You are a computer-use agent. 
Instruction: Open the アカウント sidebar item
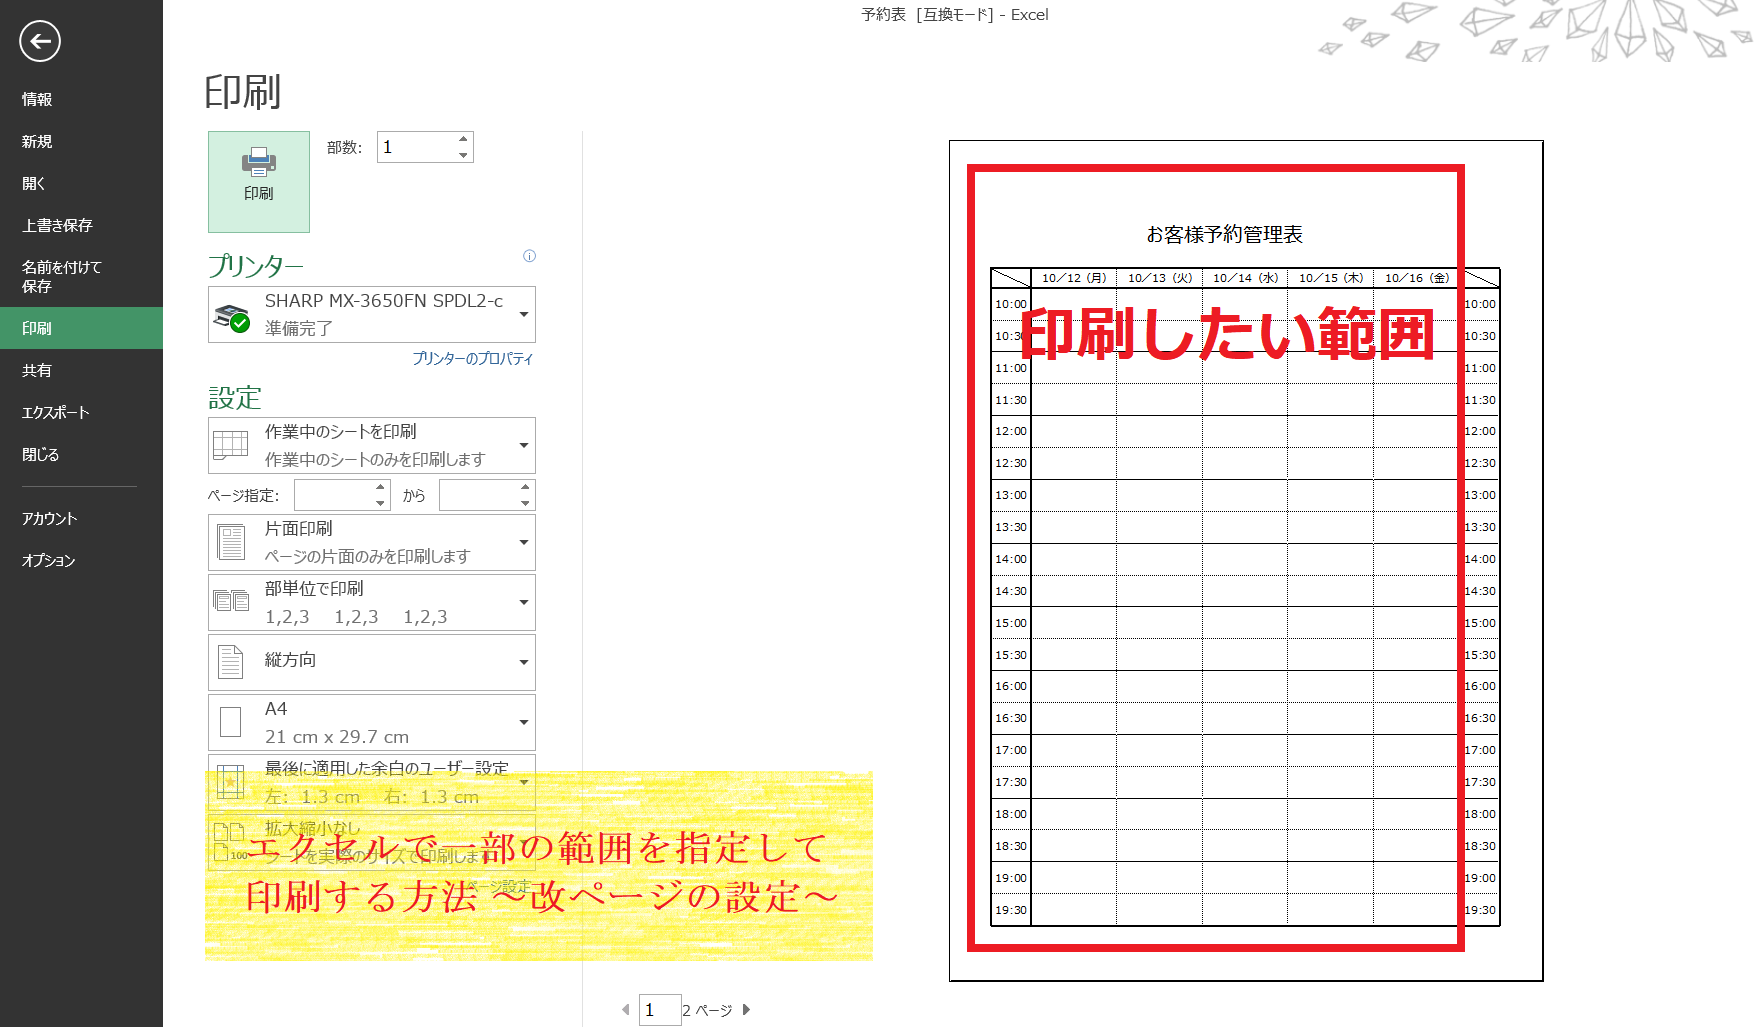81,518
